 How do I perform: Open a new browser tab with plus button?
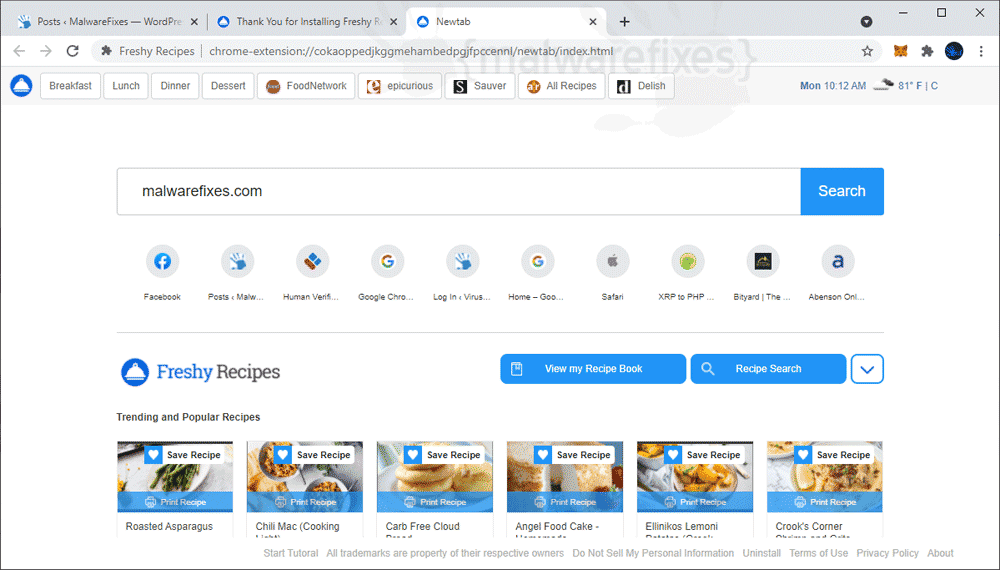(624, 22)
